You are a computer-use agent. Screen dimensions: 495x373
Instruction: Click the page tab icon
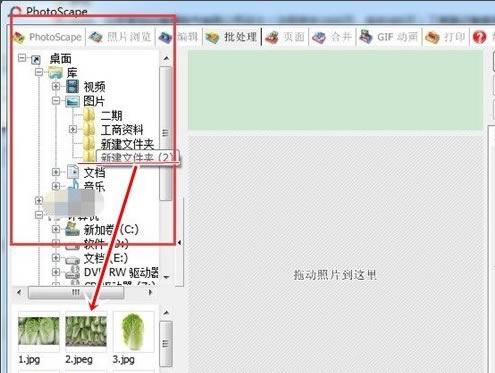[272, 37]
